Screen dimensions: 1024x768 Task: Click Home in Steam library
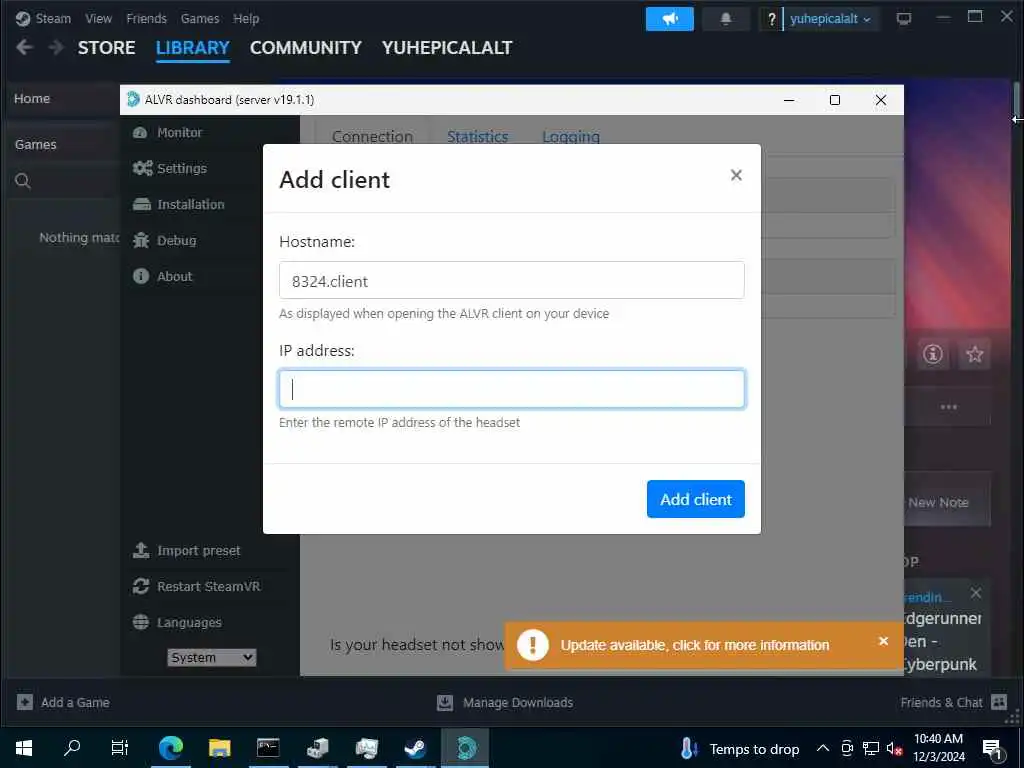click(x=32, y=99)
